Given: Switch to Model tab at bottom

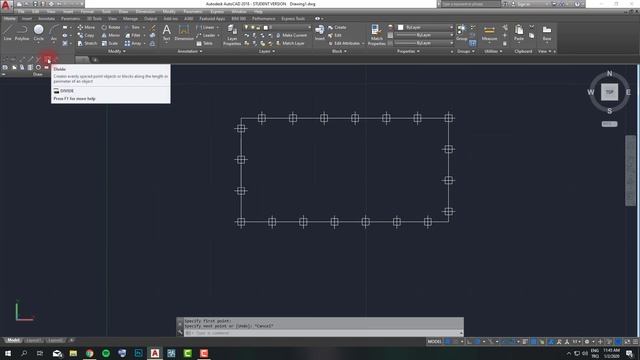Looking at the screenshot, I should click(x=13, y=340).
